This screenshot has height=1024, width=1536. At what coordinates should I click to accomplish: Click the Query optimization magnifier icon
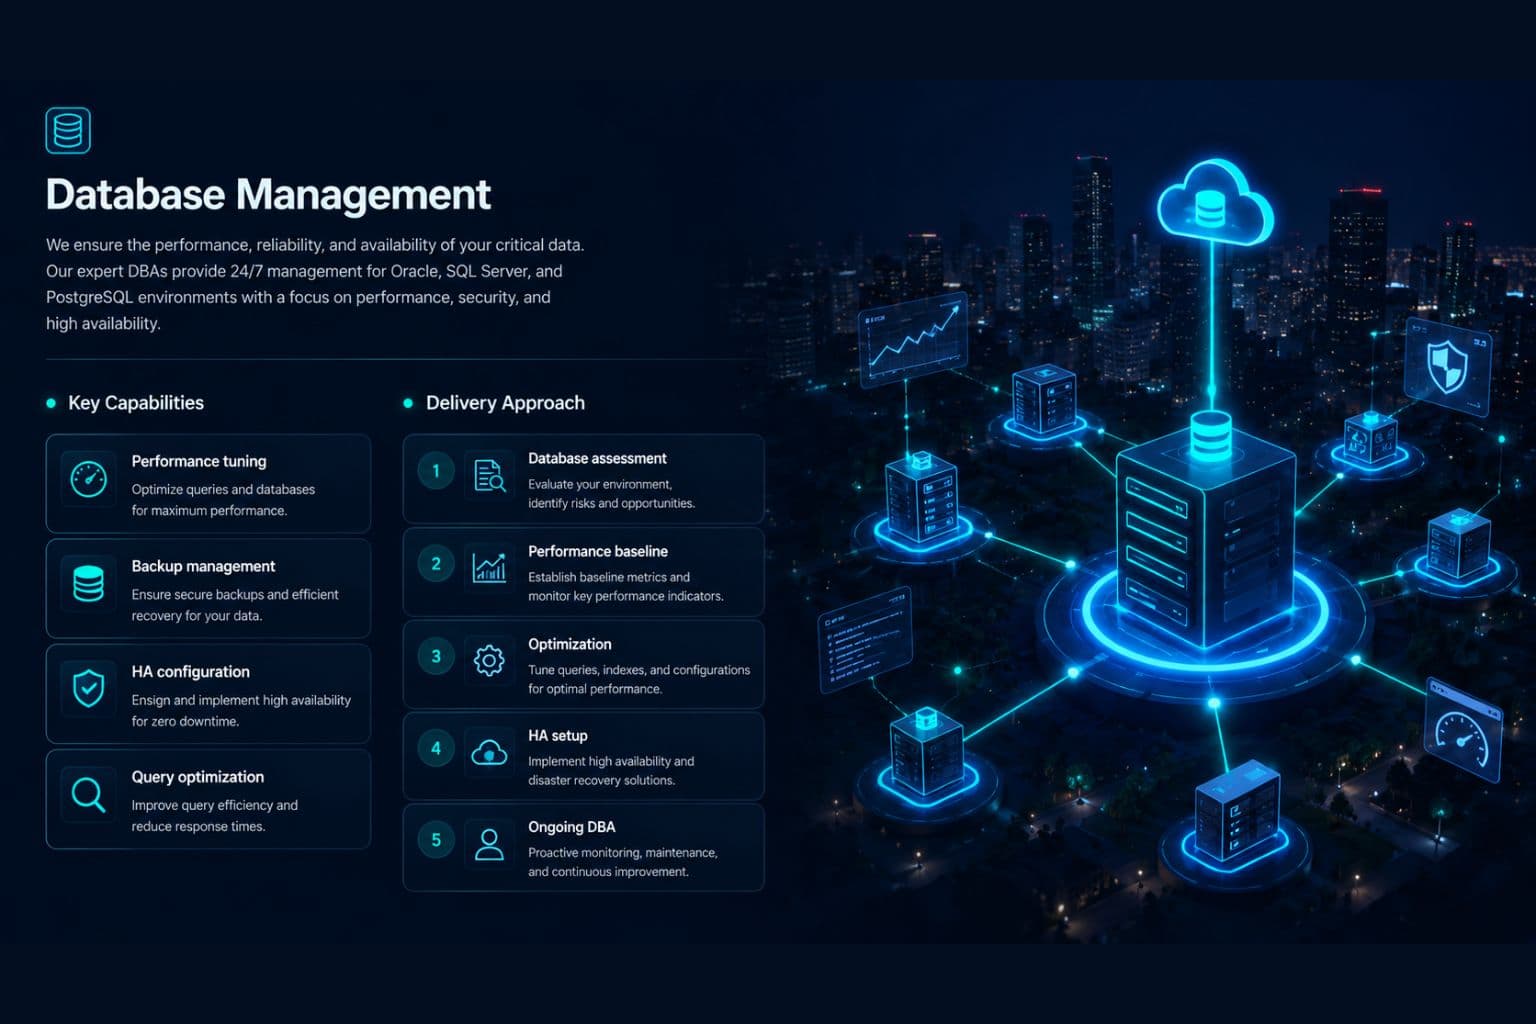[x=89, y=795]
